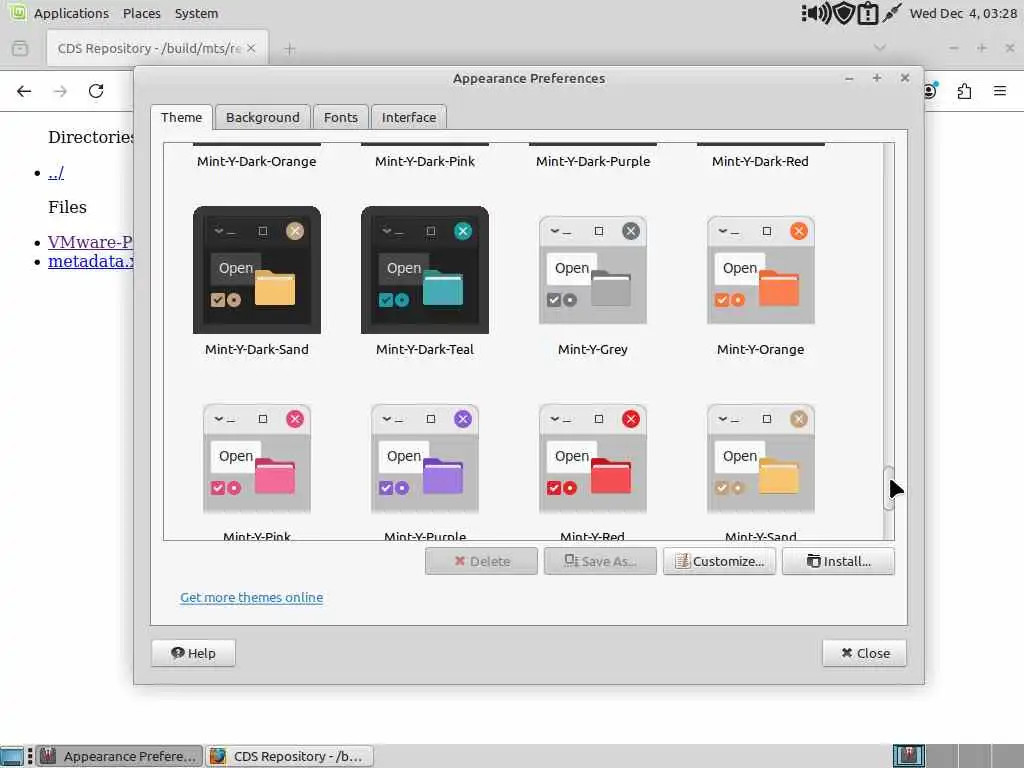This screenshot has height=768, width=1024.
Task: Expand the browser list-all-tabs chevron
Action: [x=880, y=48]
